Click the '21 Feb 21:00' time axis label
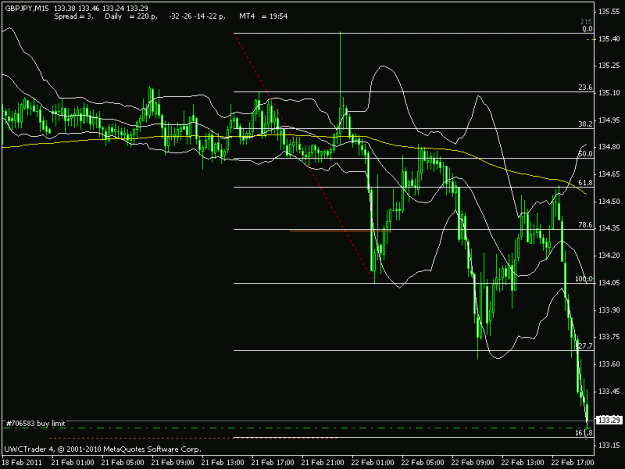625x469 pixels. click(x=323, y=463)
